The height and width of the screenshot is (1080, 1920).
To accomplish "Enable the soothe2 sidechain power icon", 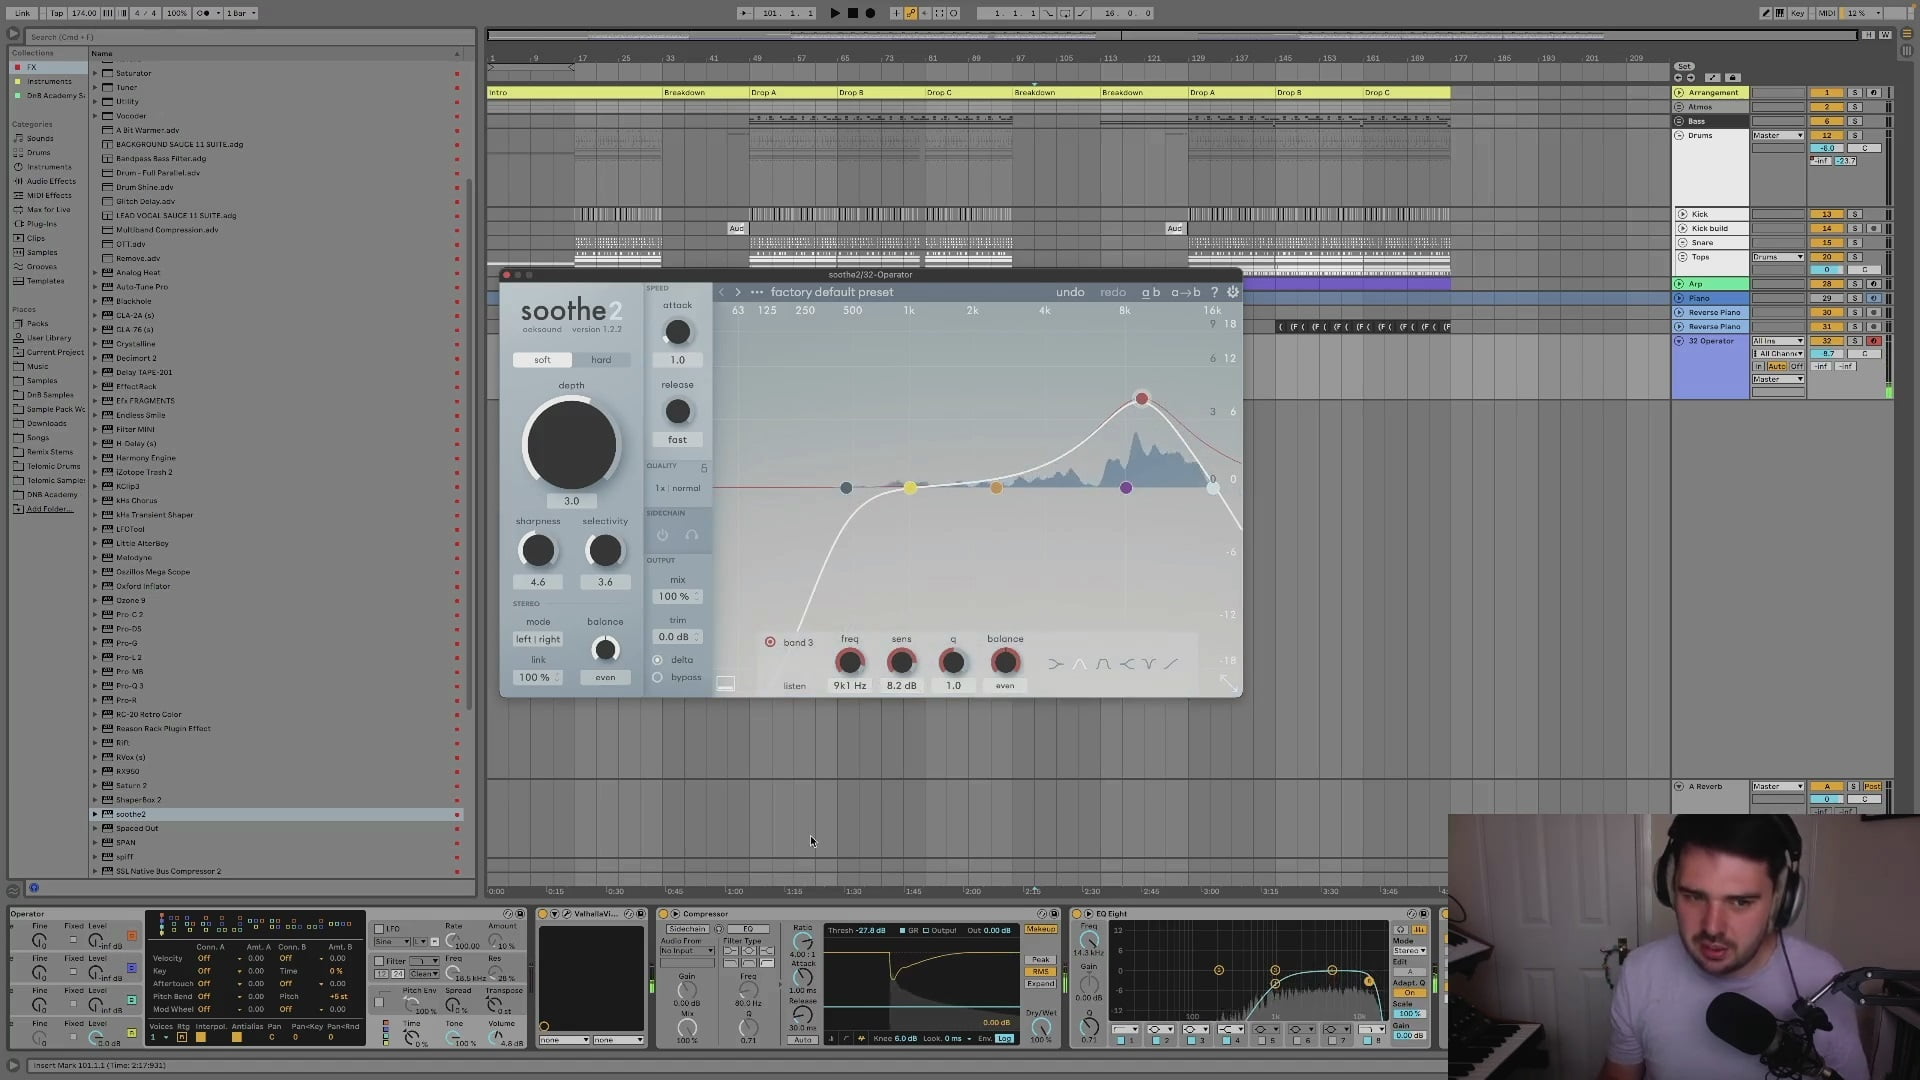I will [x=662, y=535].
